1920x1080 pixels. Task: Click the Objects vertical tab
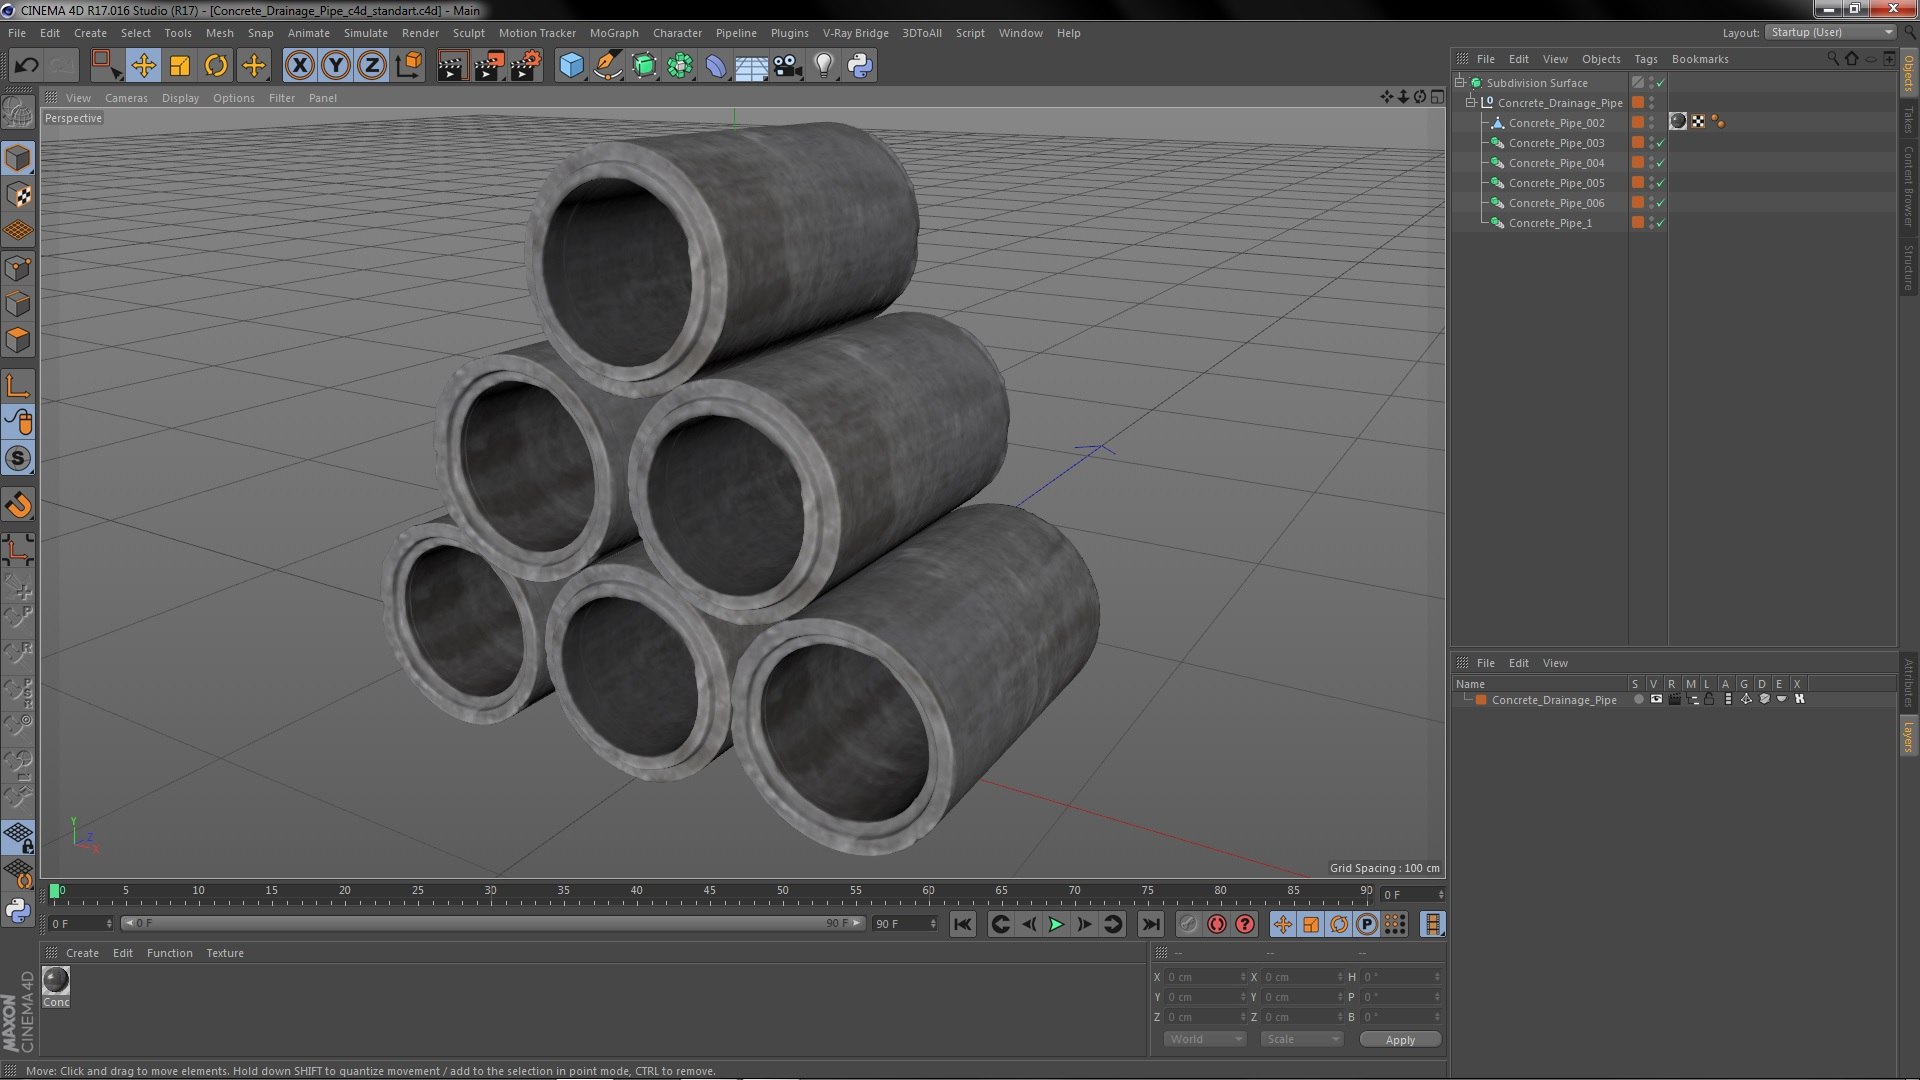point(1909,73)
